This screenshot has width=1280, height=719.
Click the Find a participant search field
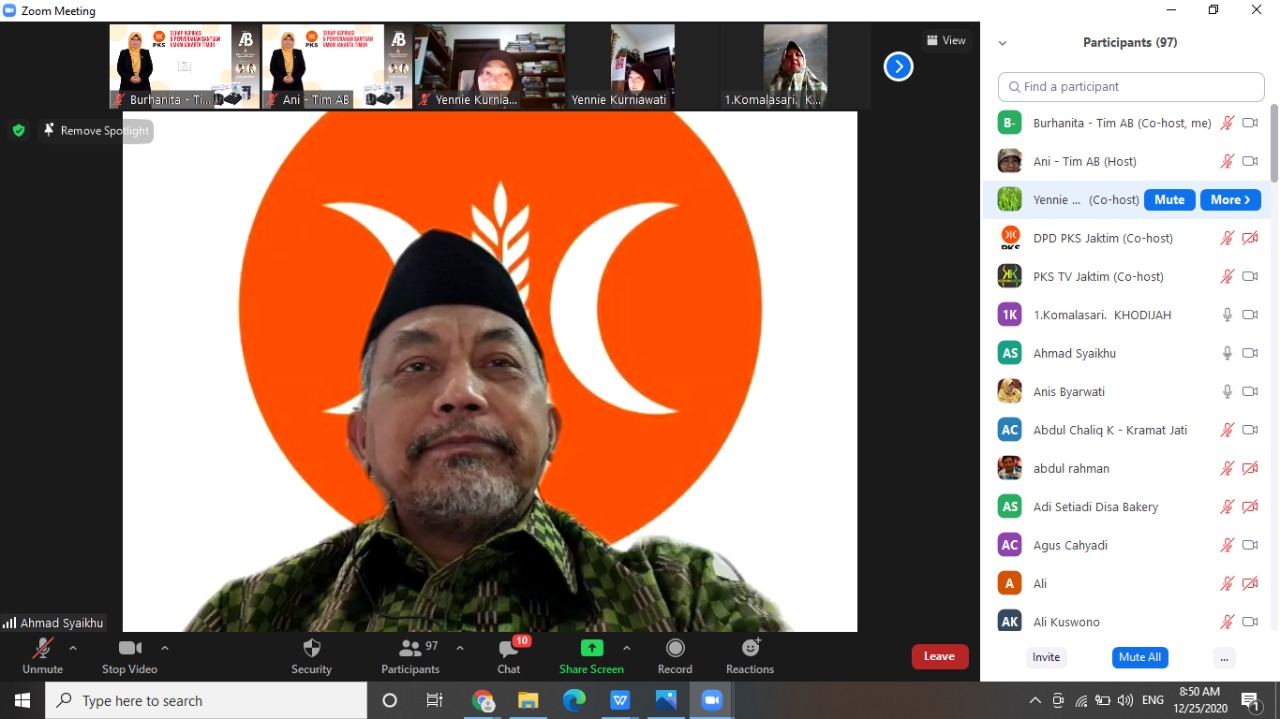(1131, 87)
